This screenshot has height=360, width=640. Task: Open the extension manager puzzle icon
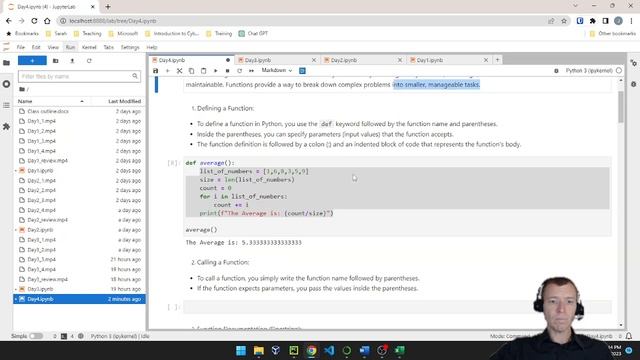6,127
